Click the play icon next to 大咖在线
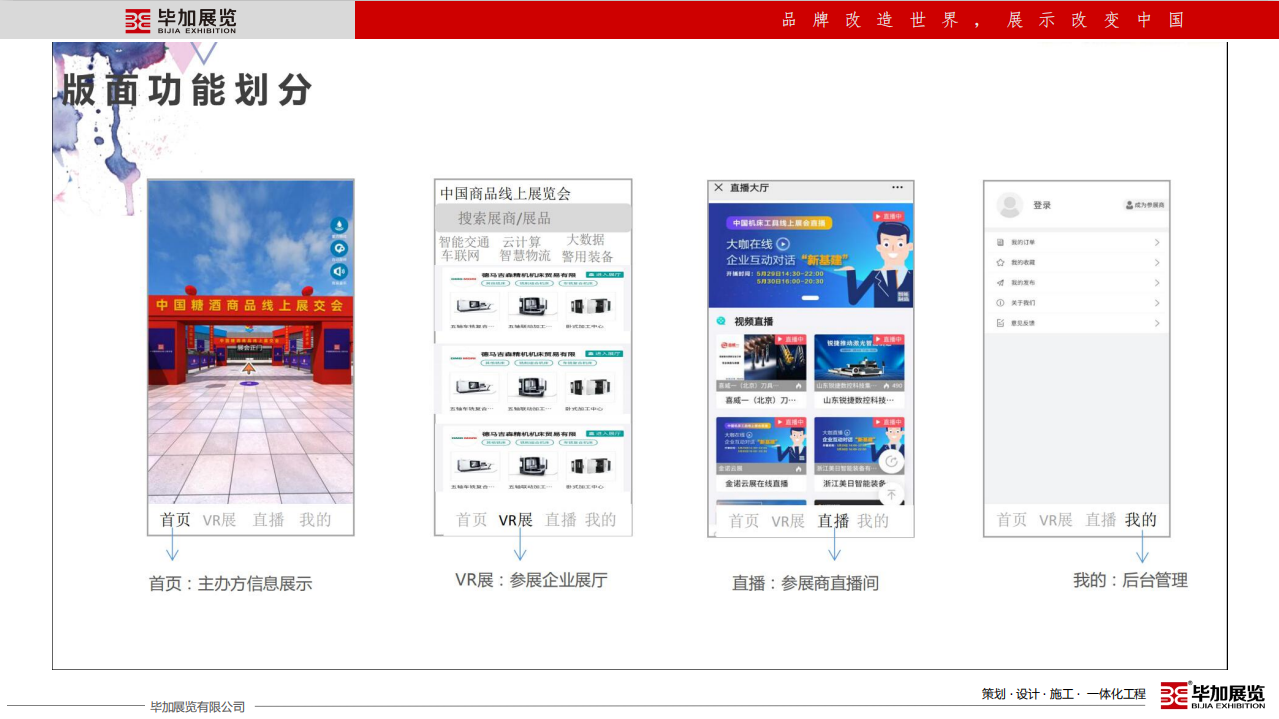Viewport: 1279px width, 719px height. point(784,243)
